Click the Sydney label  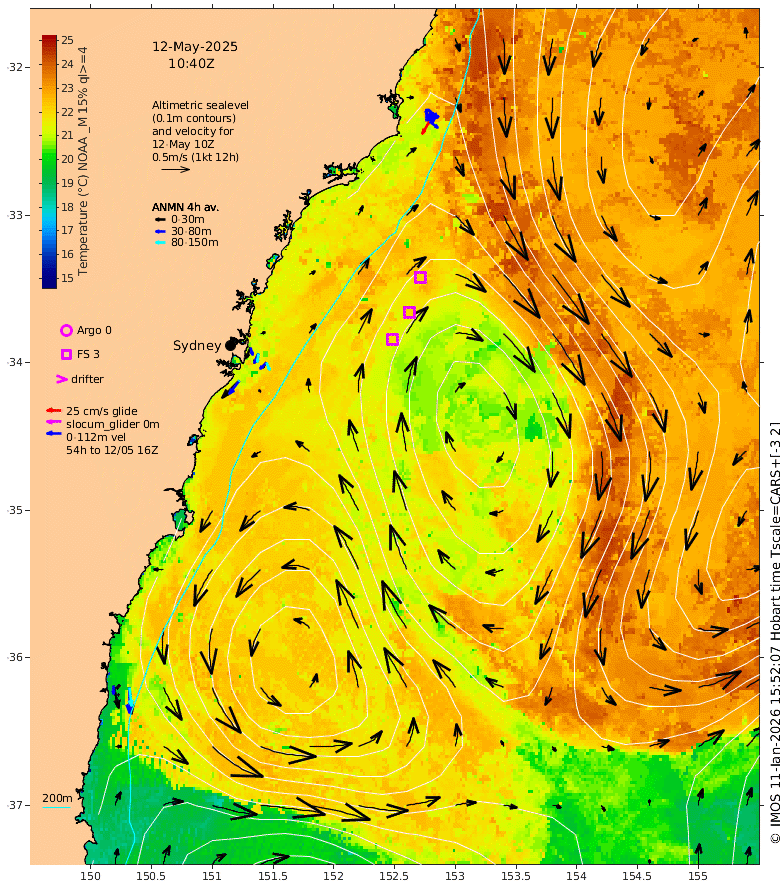point(197,345)
